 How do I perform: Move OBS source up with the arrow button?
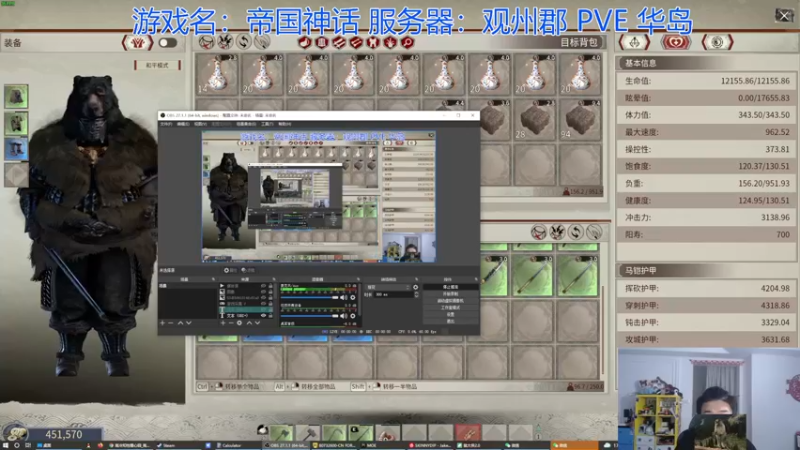tap(249, 323)
